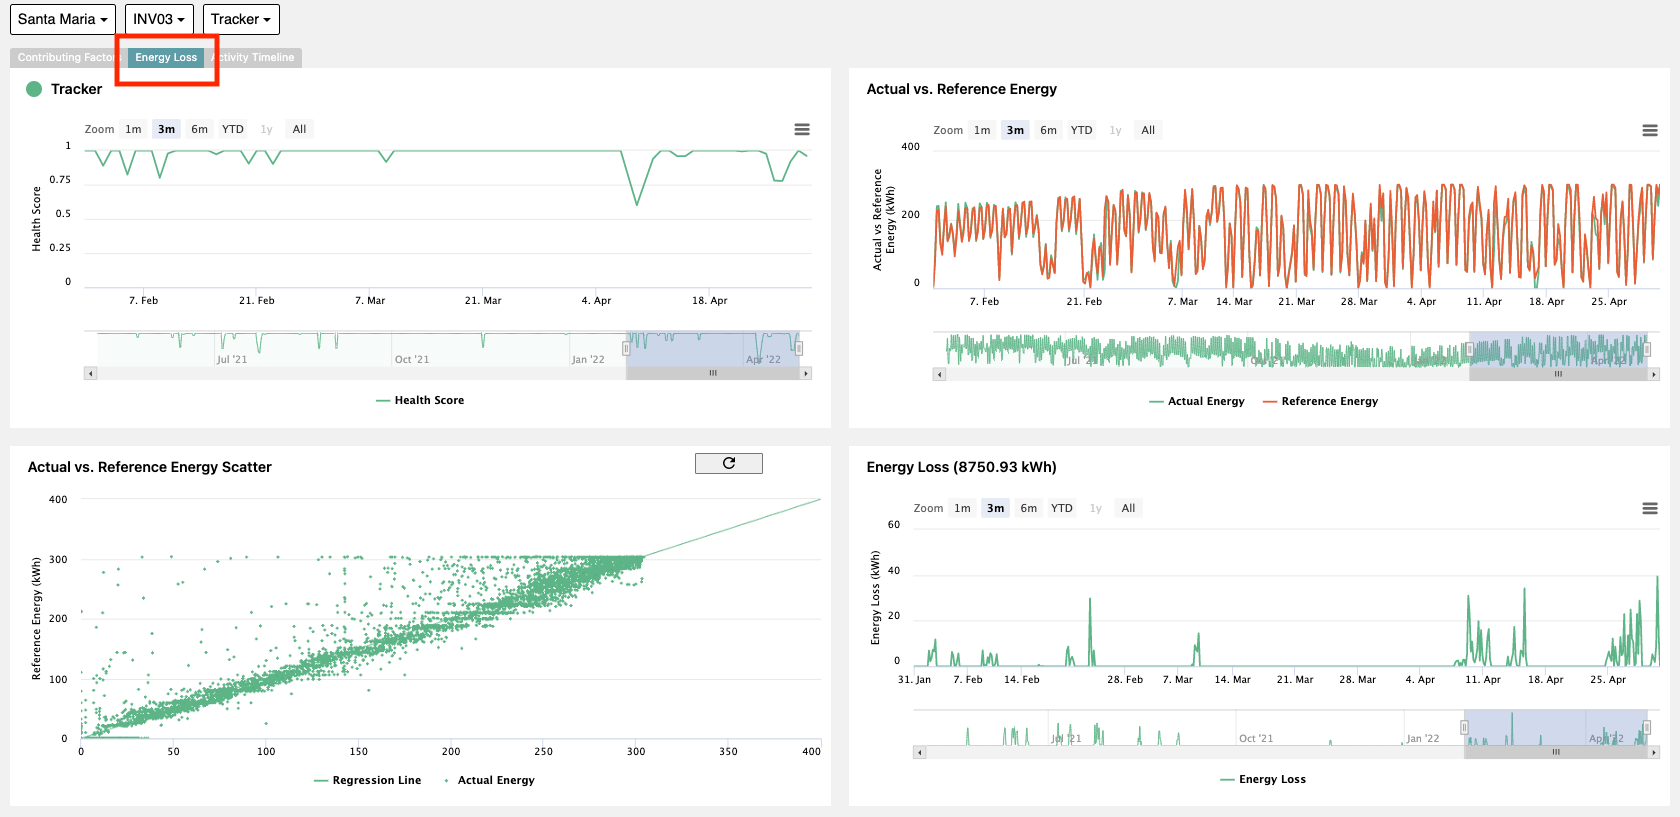Click left arrow in Actual vs Reference navigator
Image resolution: width=1680 pixels, height=817 pixels.
(x=939, y=374)
